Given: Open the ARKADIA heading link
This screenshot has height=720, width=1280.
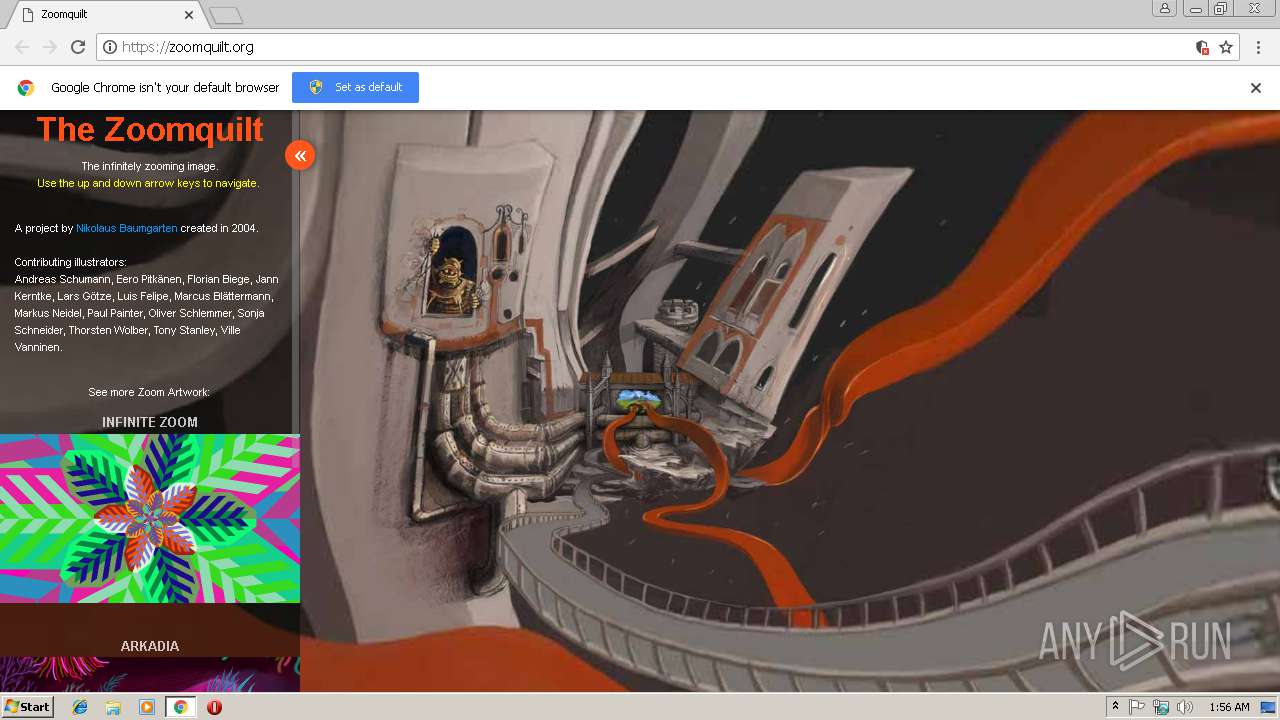Looking at the screenshot, I should (150, 646).
